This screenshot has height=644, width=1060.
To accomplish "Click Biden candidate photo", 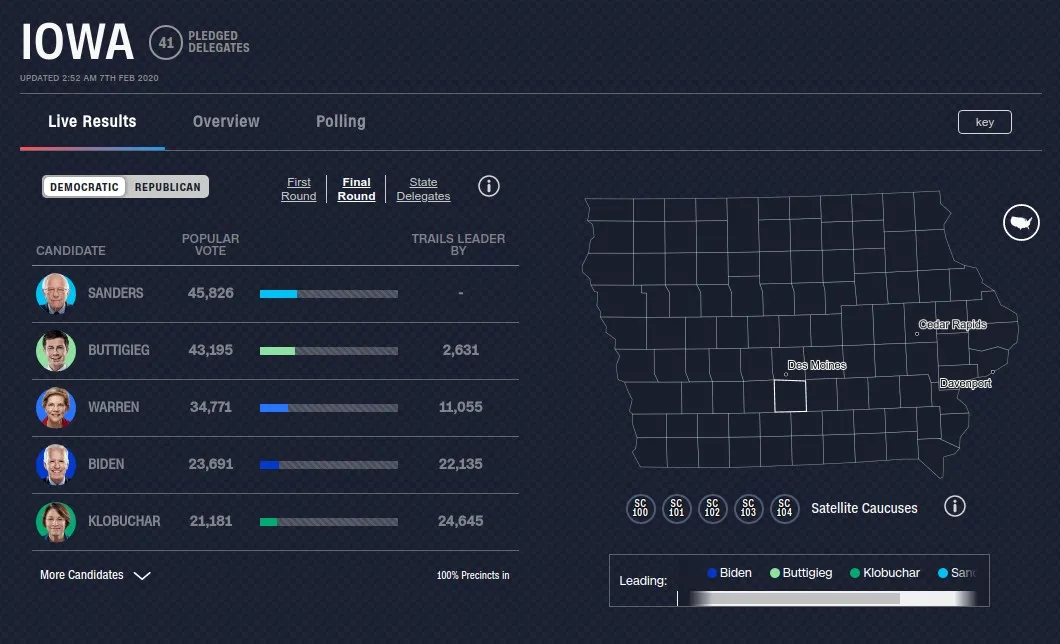I will tap(56, 464).
